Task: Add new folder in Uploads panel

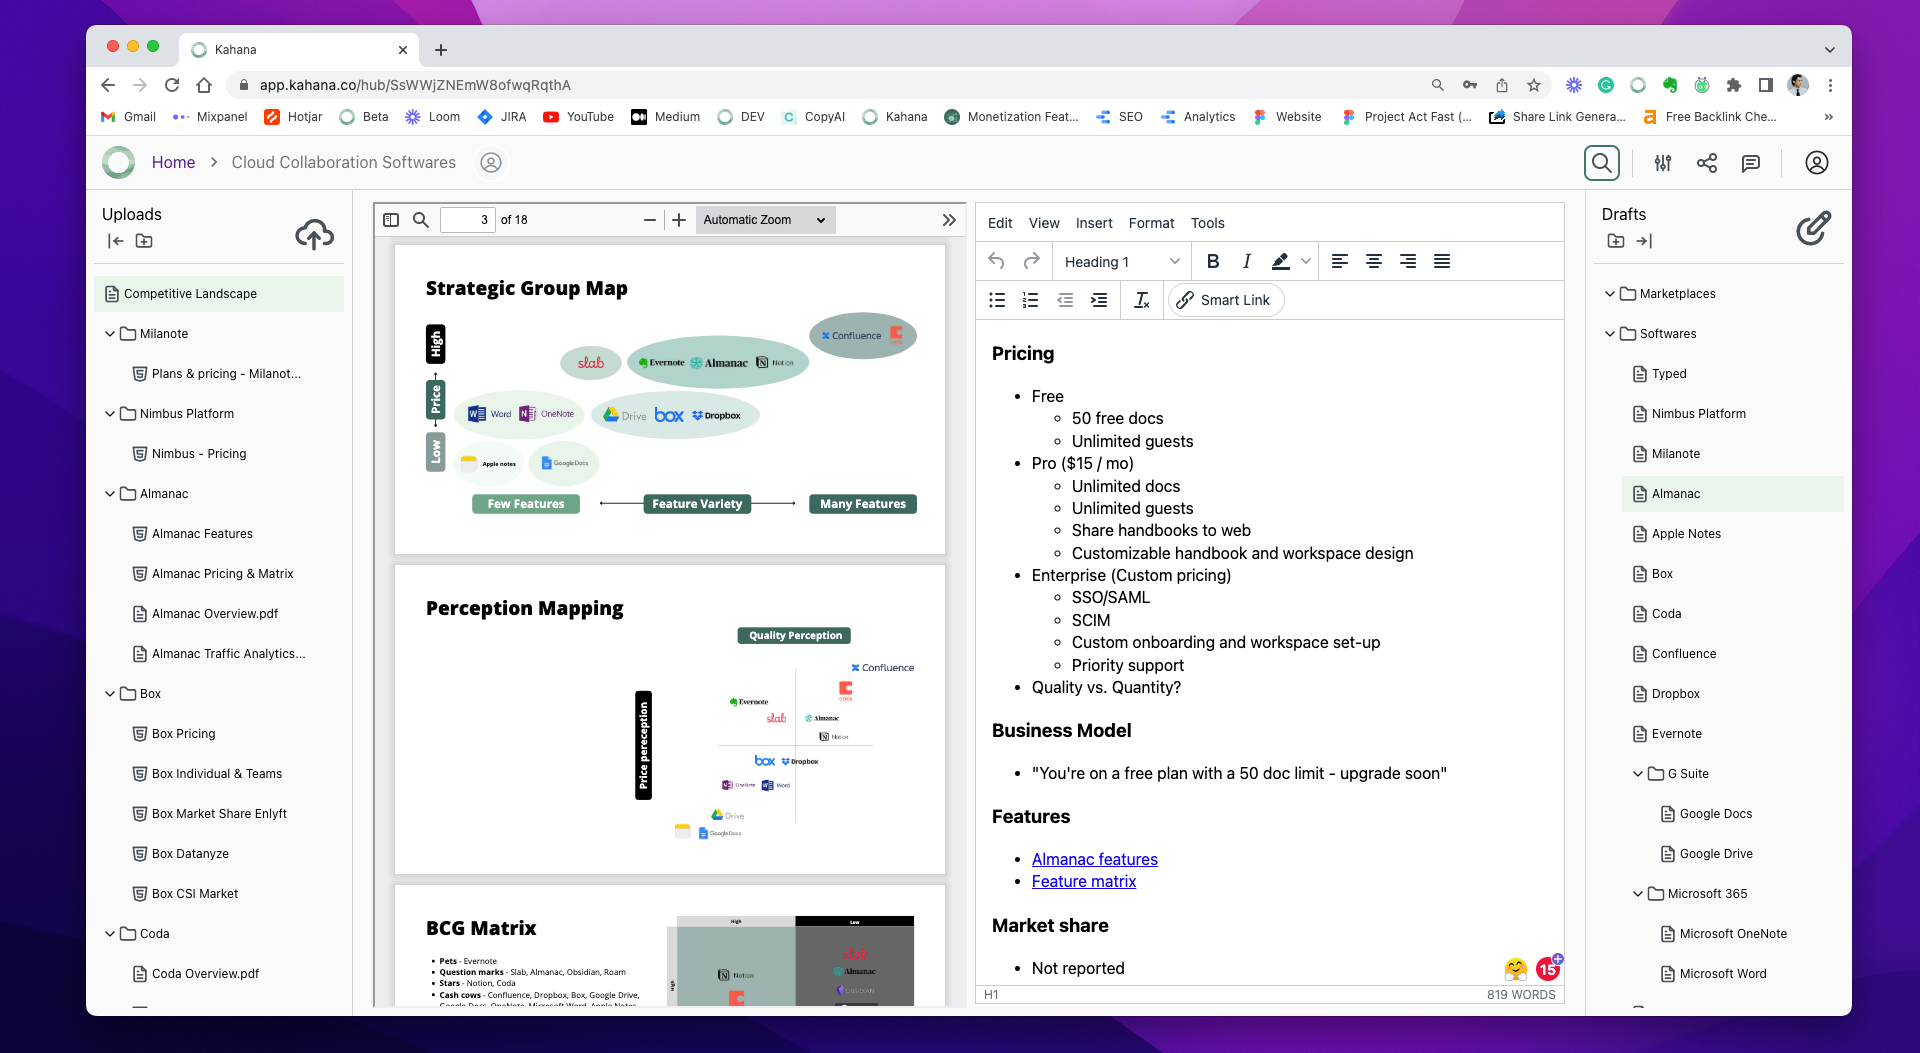Action: (144, 241)
